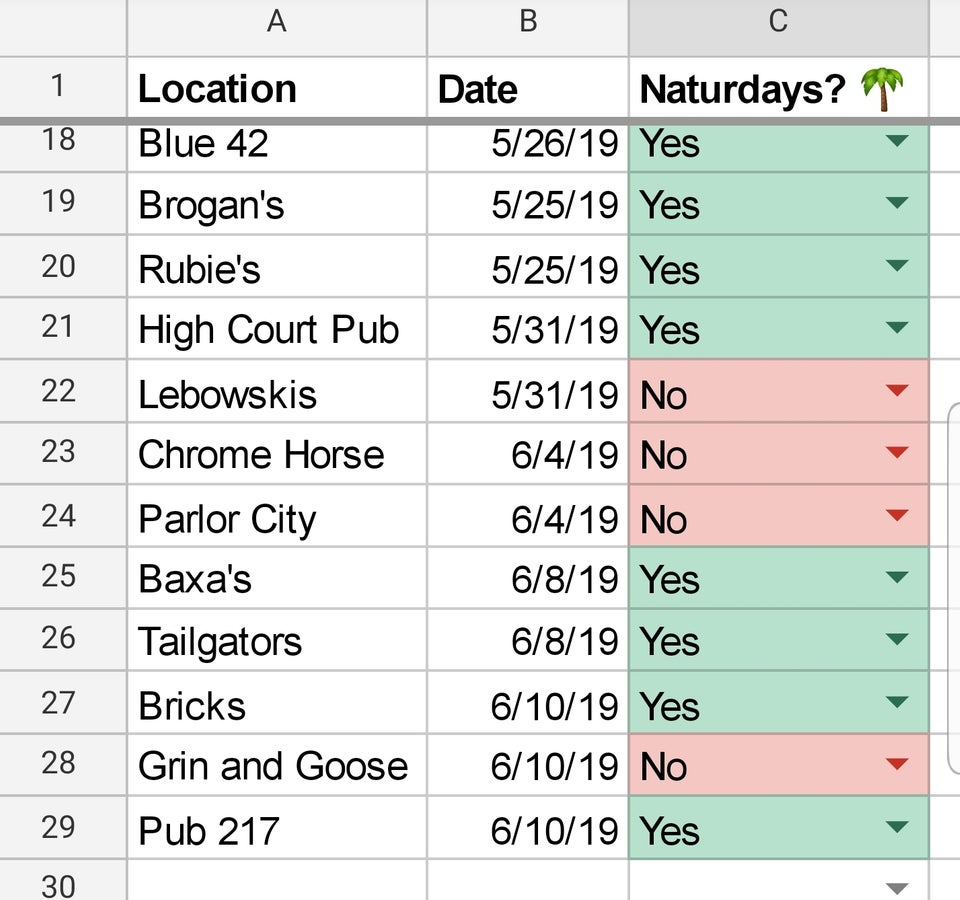The height and width of the screenshot is (900, 960).
Task: Click the Date header cell
Action: (x=528, y=88)
